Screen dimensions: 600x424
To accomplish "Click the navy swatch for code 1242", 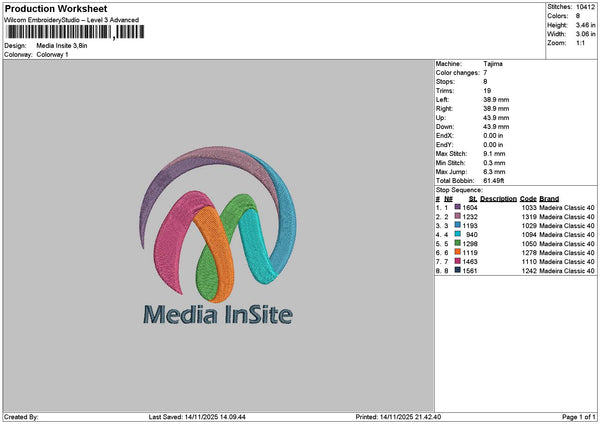I will [x=457, y=270].
